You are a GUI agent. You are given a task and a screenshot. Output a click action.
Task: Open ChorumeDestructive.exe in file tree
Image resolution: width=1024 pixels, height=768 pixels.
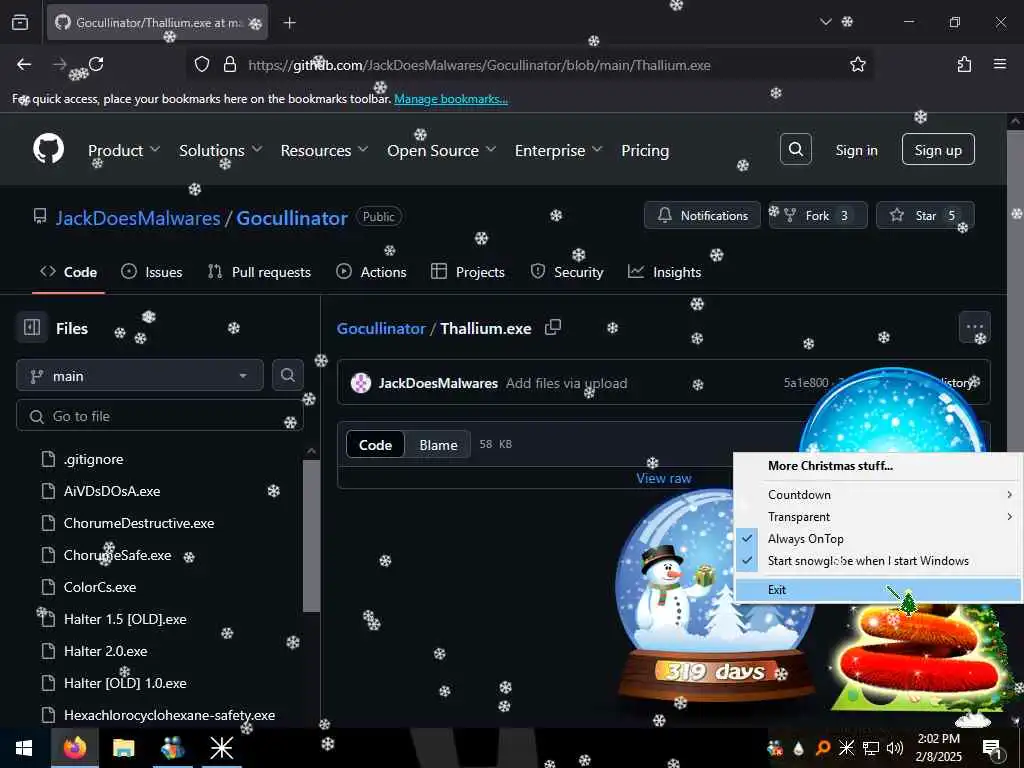tap(138, 523)
